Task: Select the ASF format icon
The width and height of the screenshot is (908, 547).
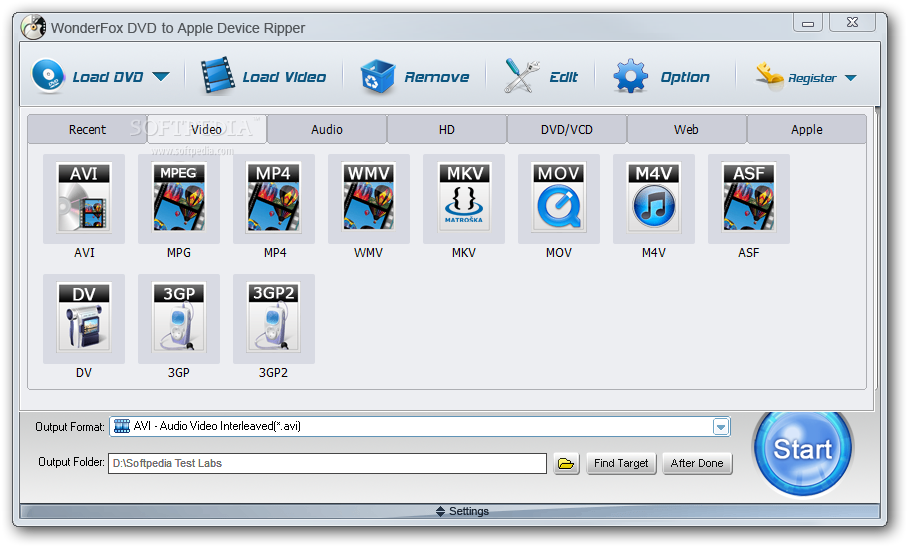Action: [x=749, y=198]
